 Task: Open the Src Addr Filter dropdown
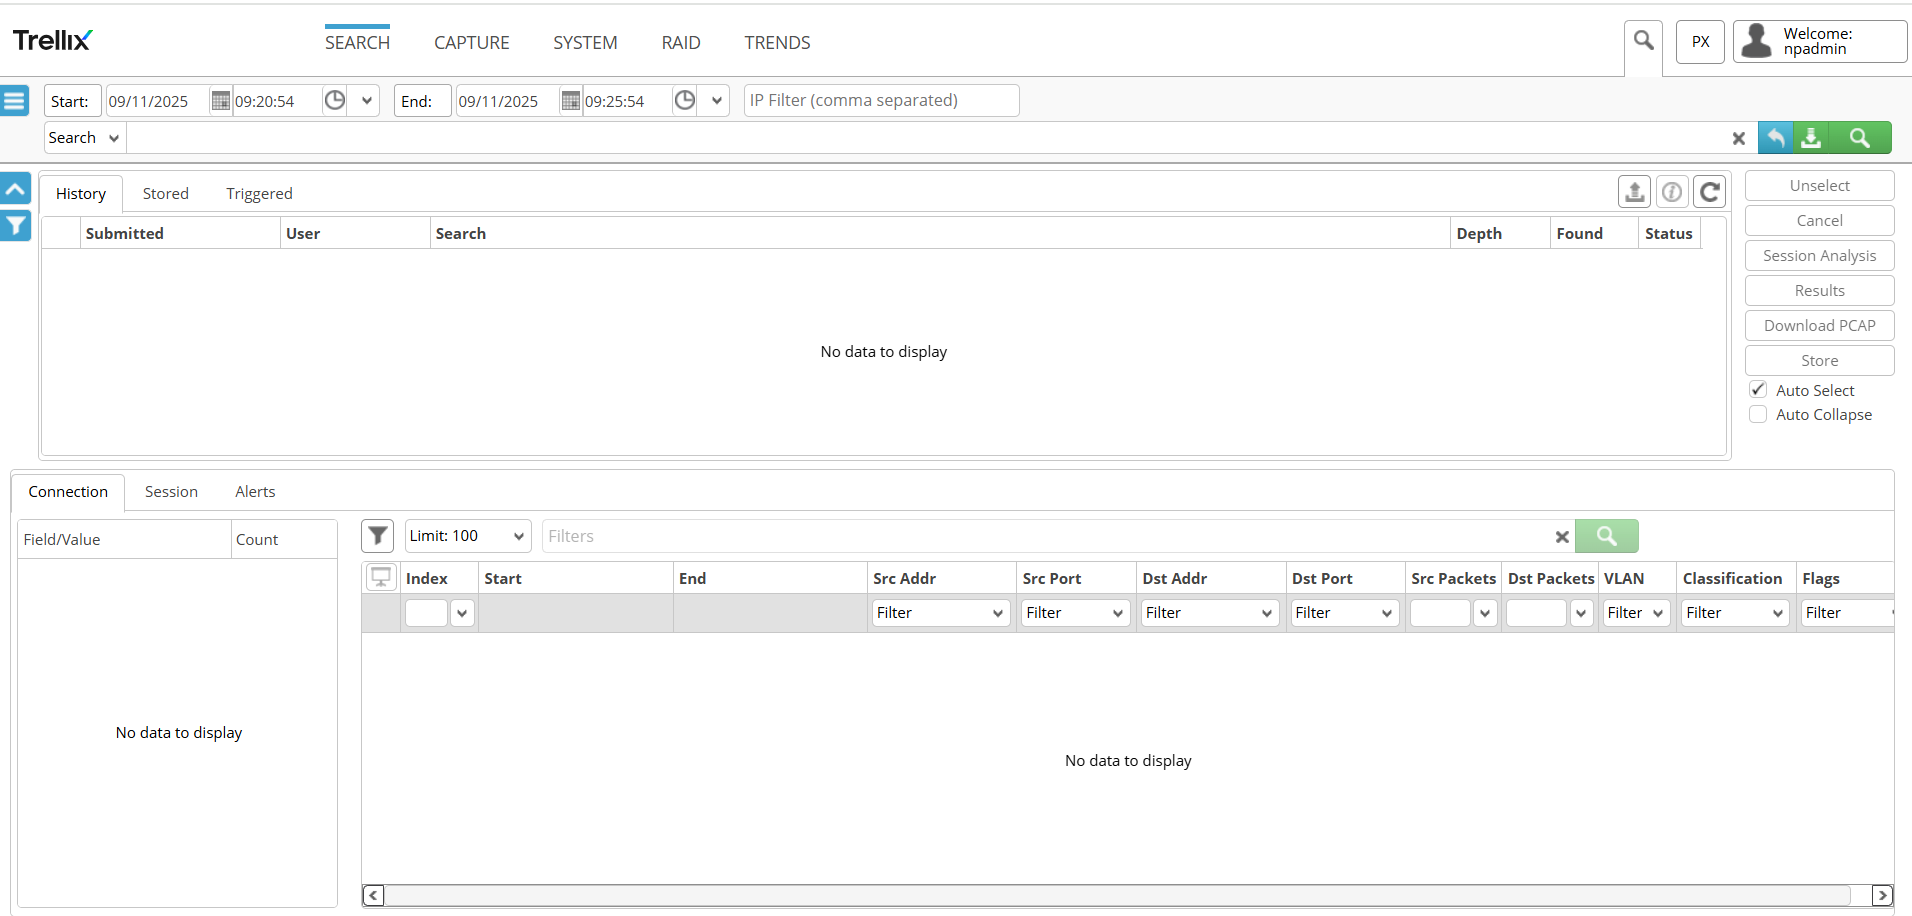[941, 613]
